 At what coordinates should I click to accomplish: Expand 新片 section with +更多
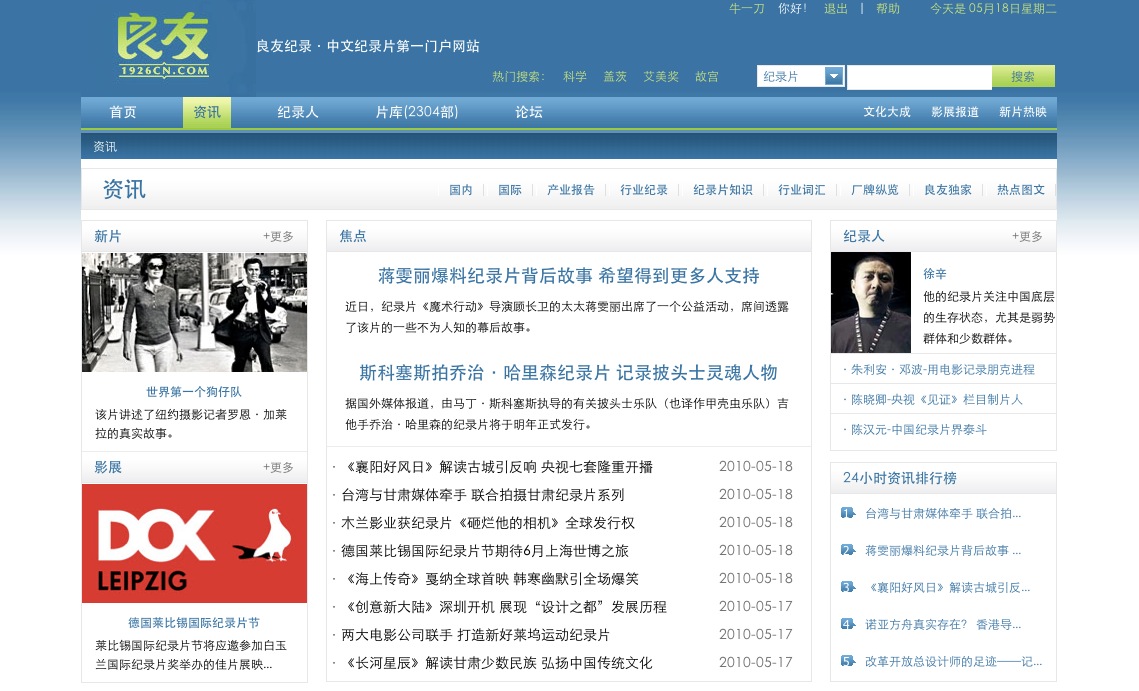tap(278, 237)
